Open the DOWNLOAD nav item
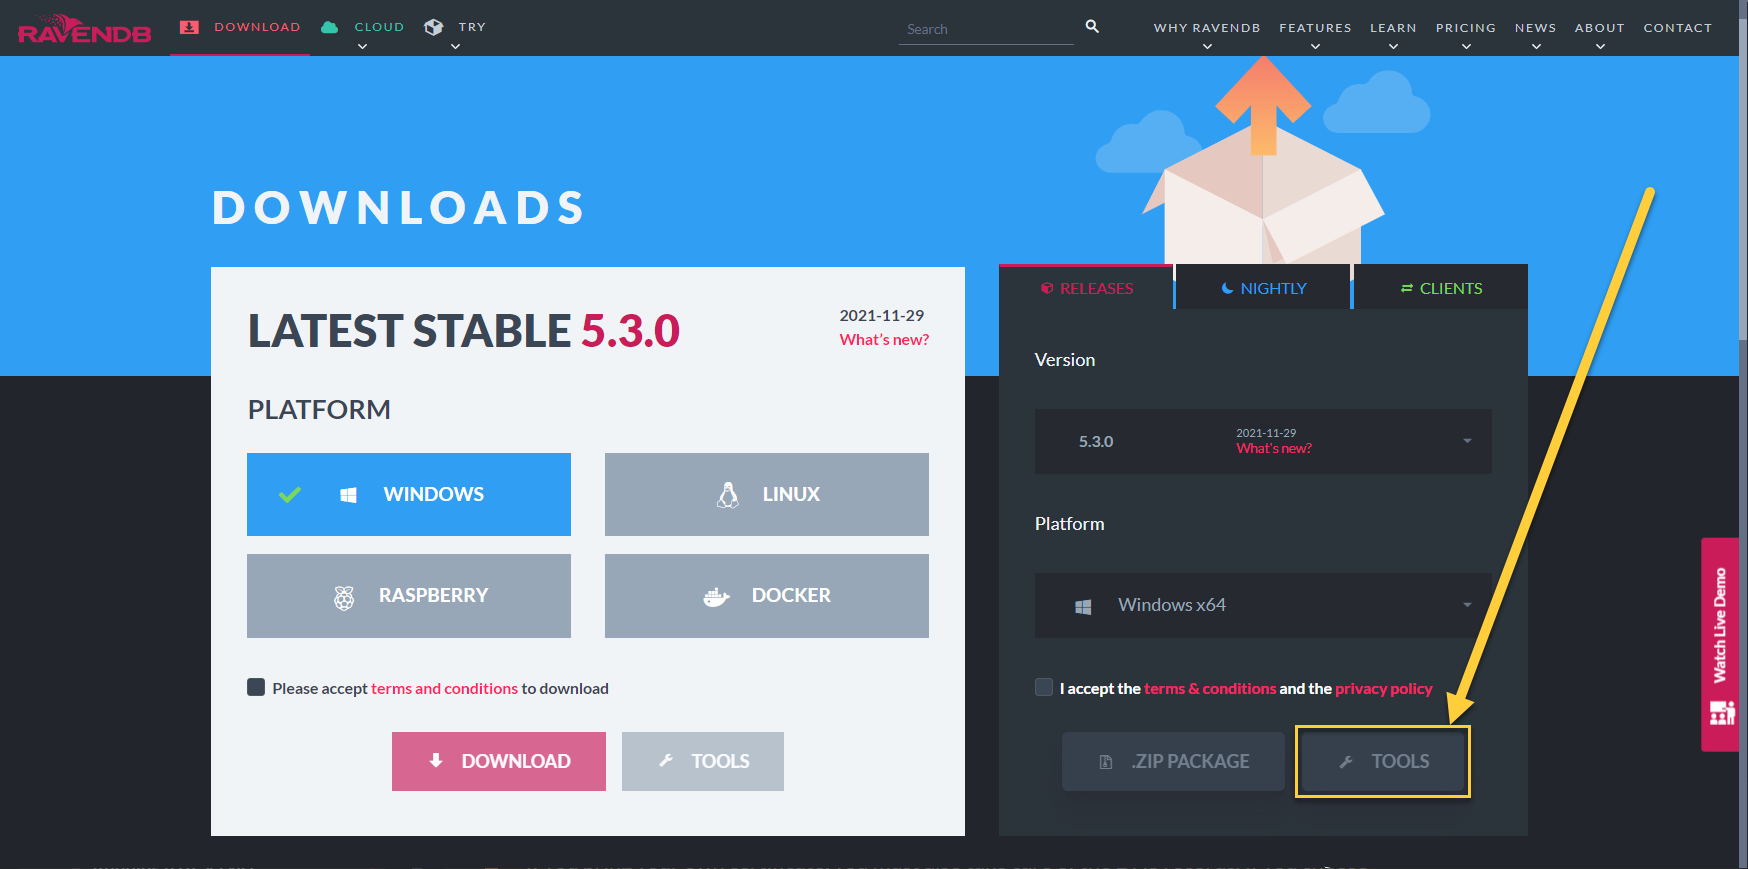 (x=240, y=27)
